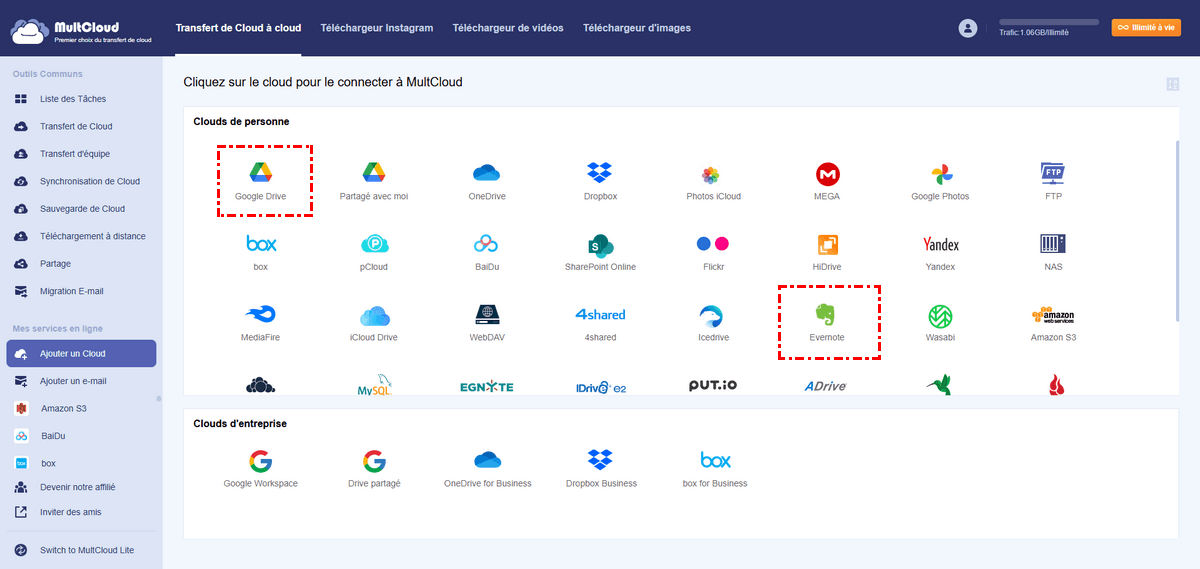Connect Google Photos service
Viewport: 1200px width, 569px height.
940,181
